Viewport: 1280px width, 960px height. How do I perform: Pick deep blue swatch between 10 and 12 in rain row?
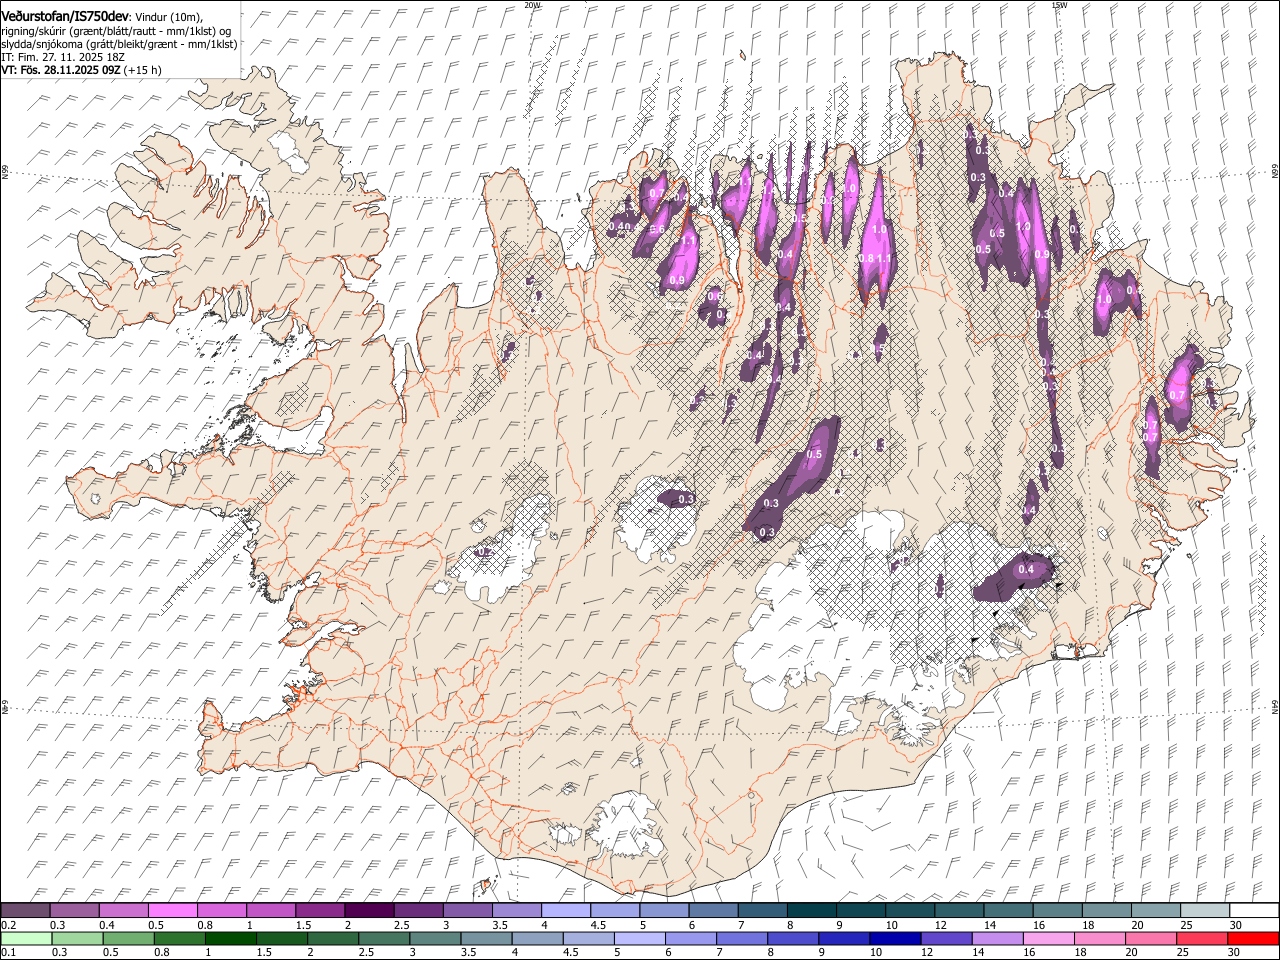895,939
